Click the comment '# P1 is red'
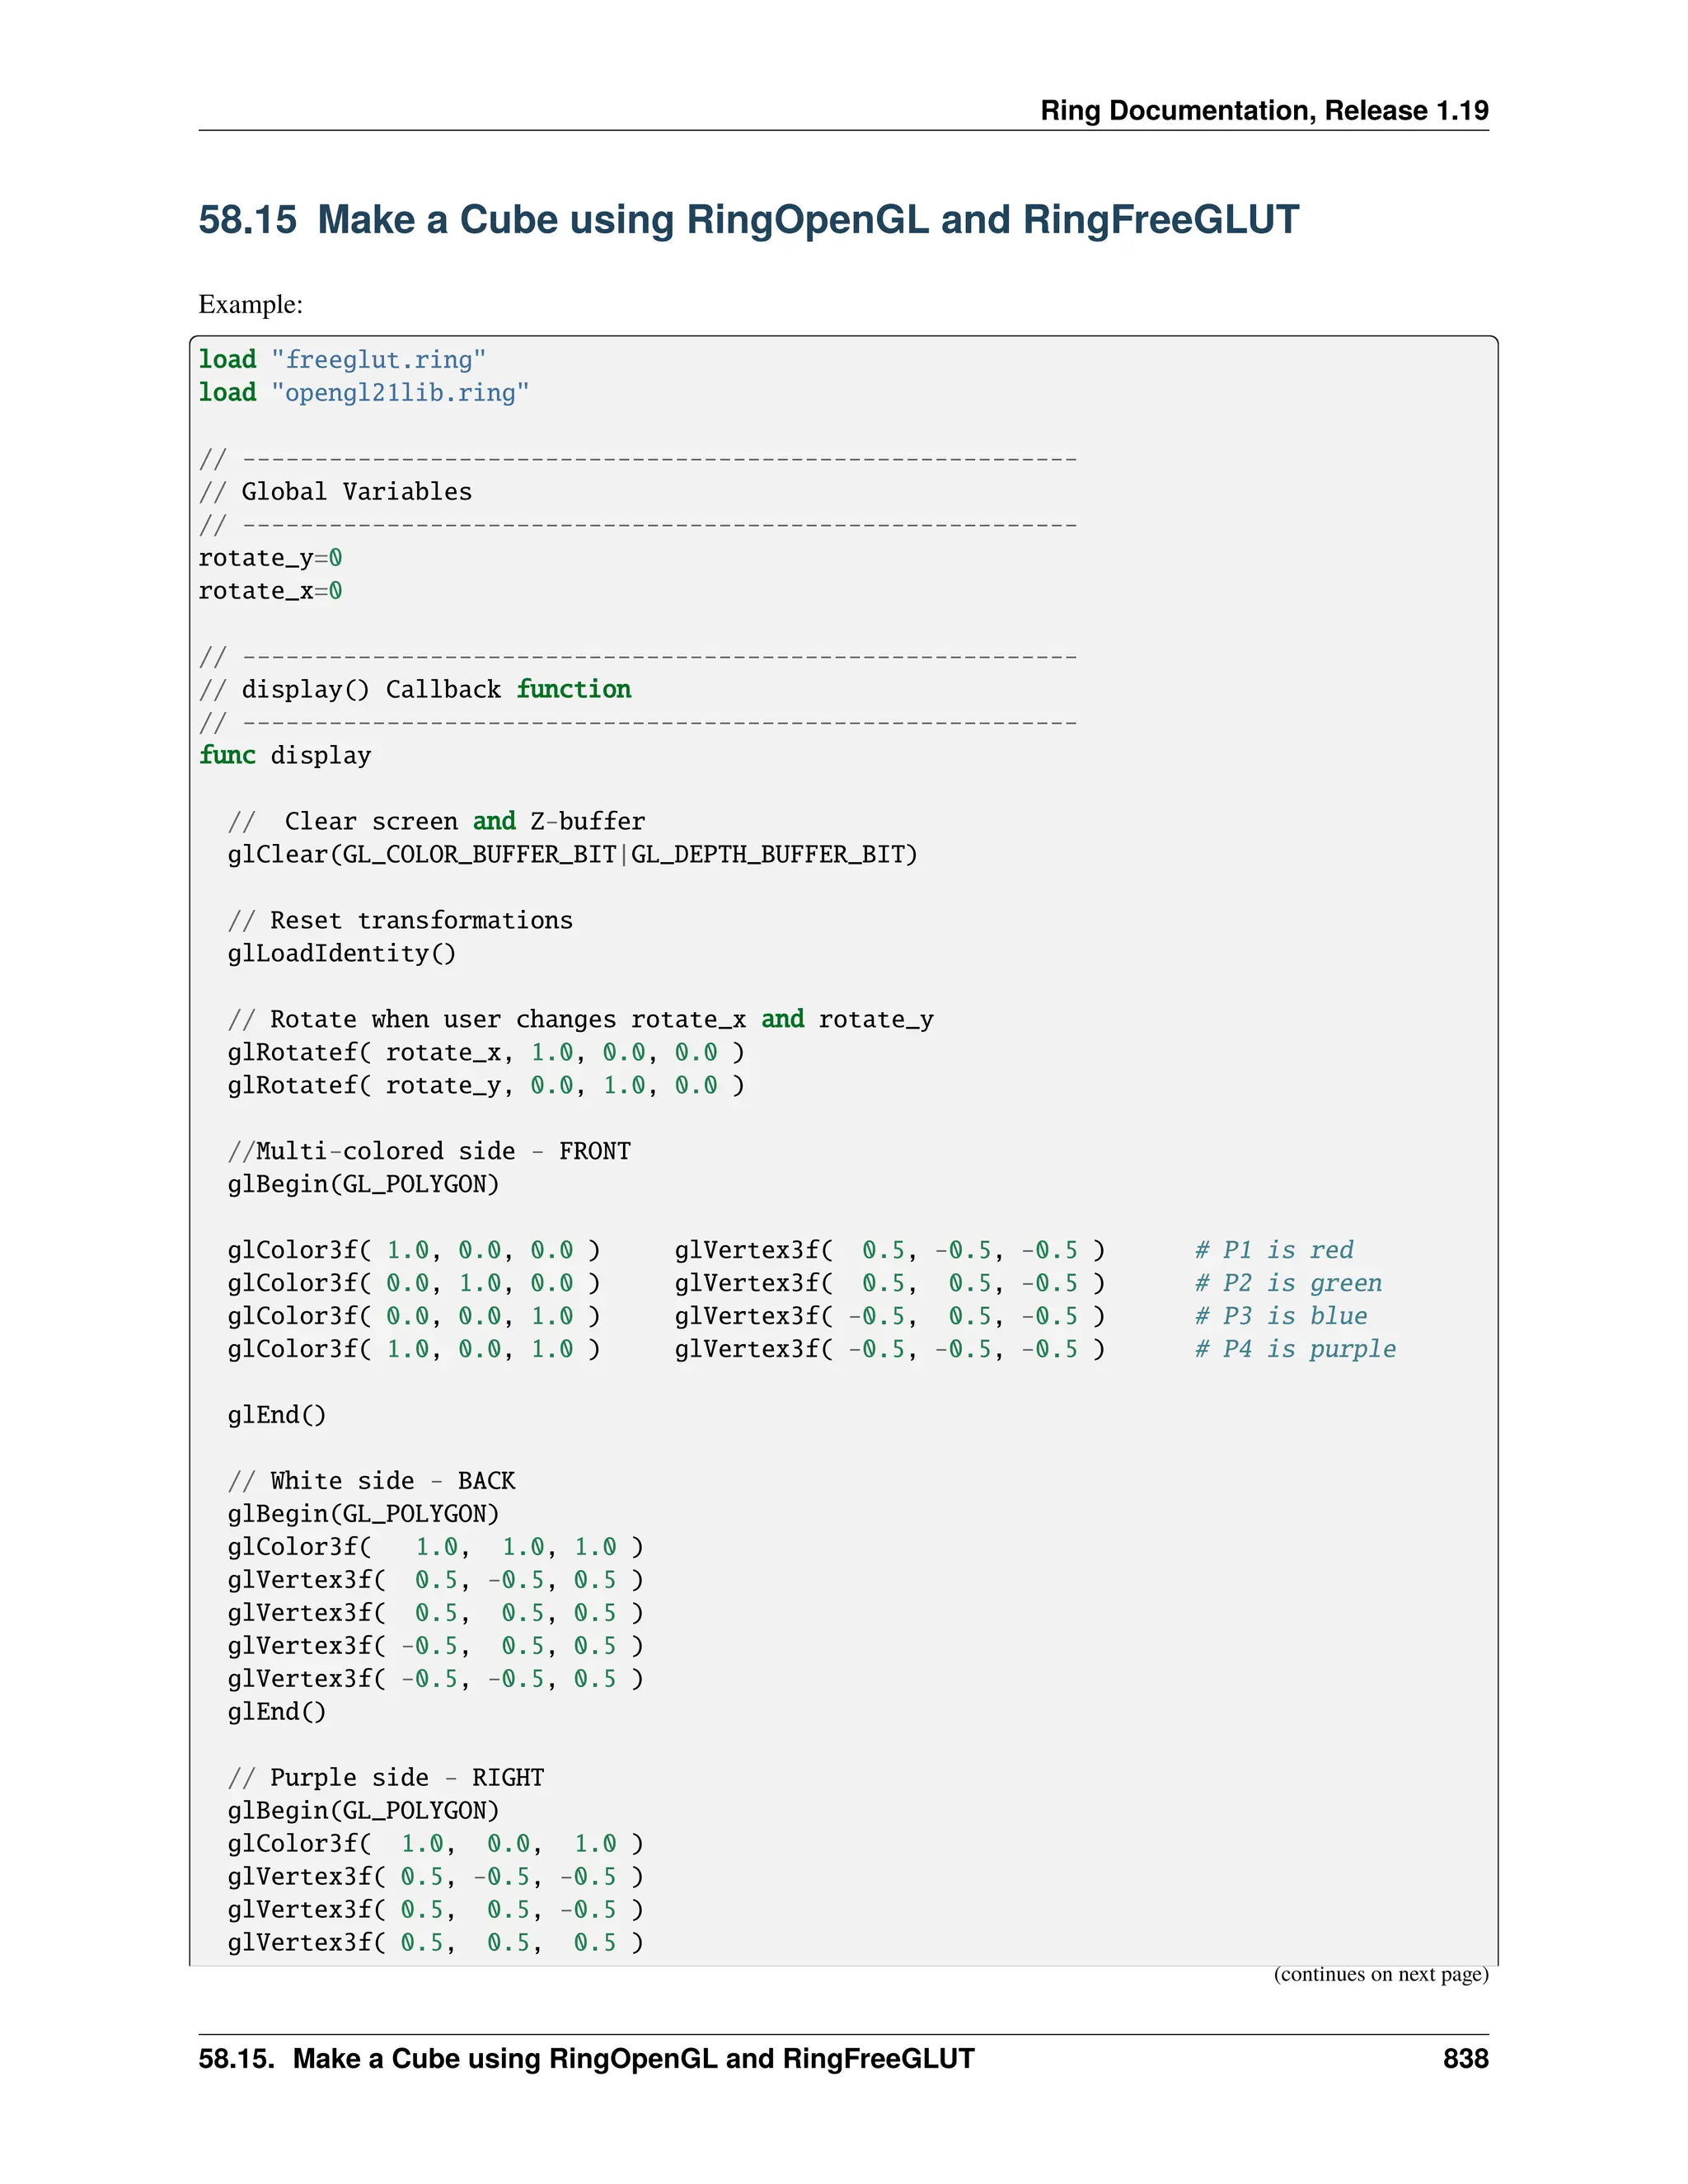 click(x=1274, y=1250)
